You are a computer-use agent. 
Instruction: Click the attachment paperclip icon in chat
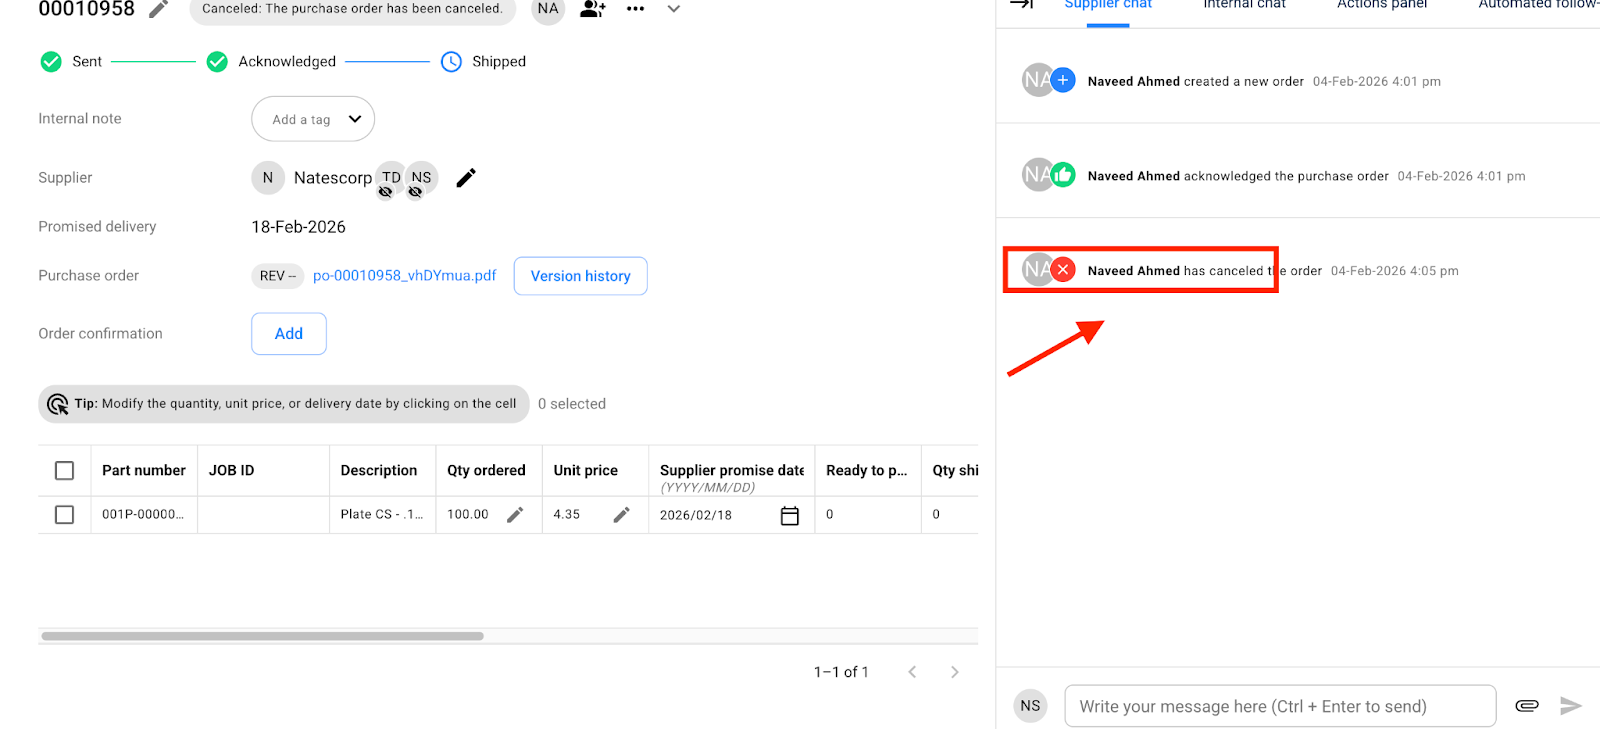[1526, 706]
